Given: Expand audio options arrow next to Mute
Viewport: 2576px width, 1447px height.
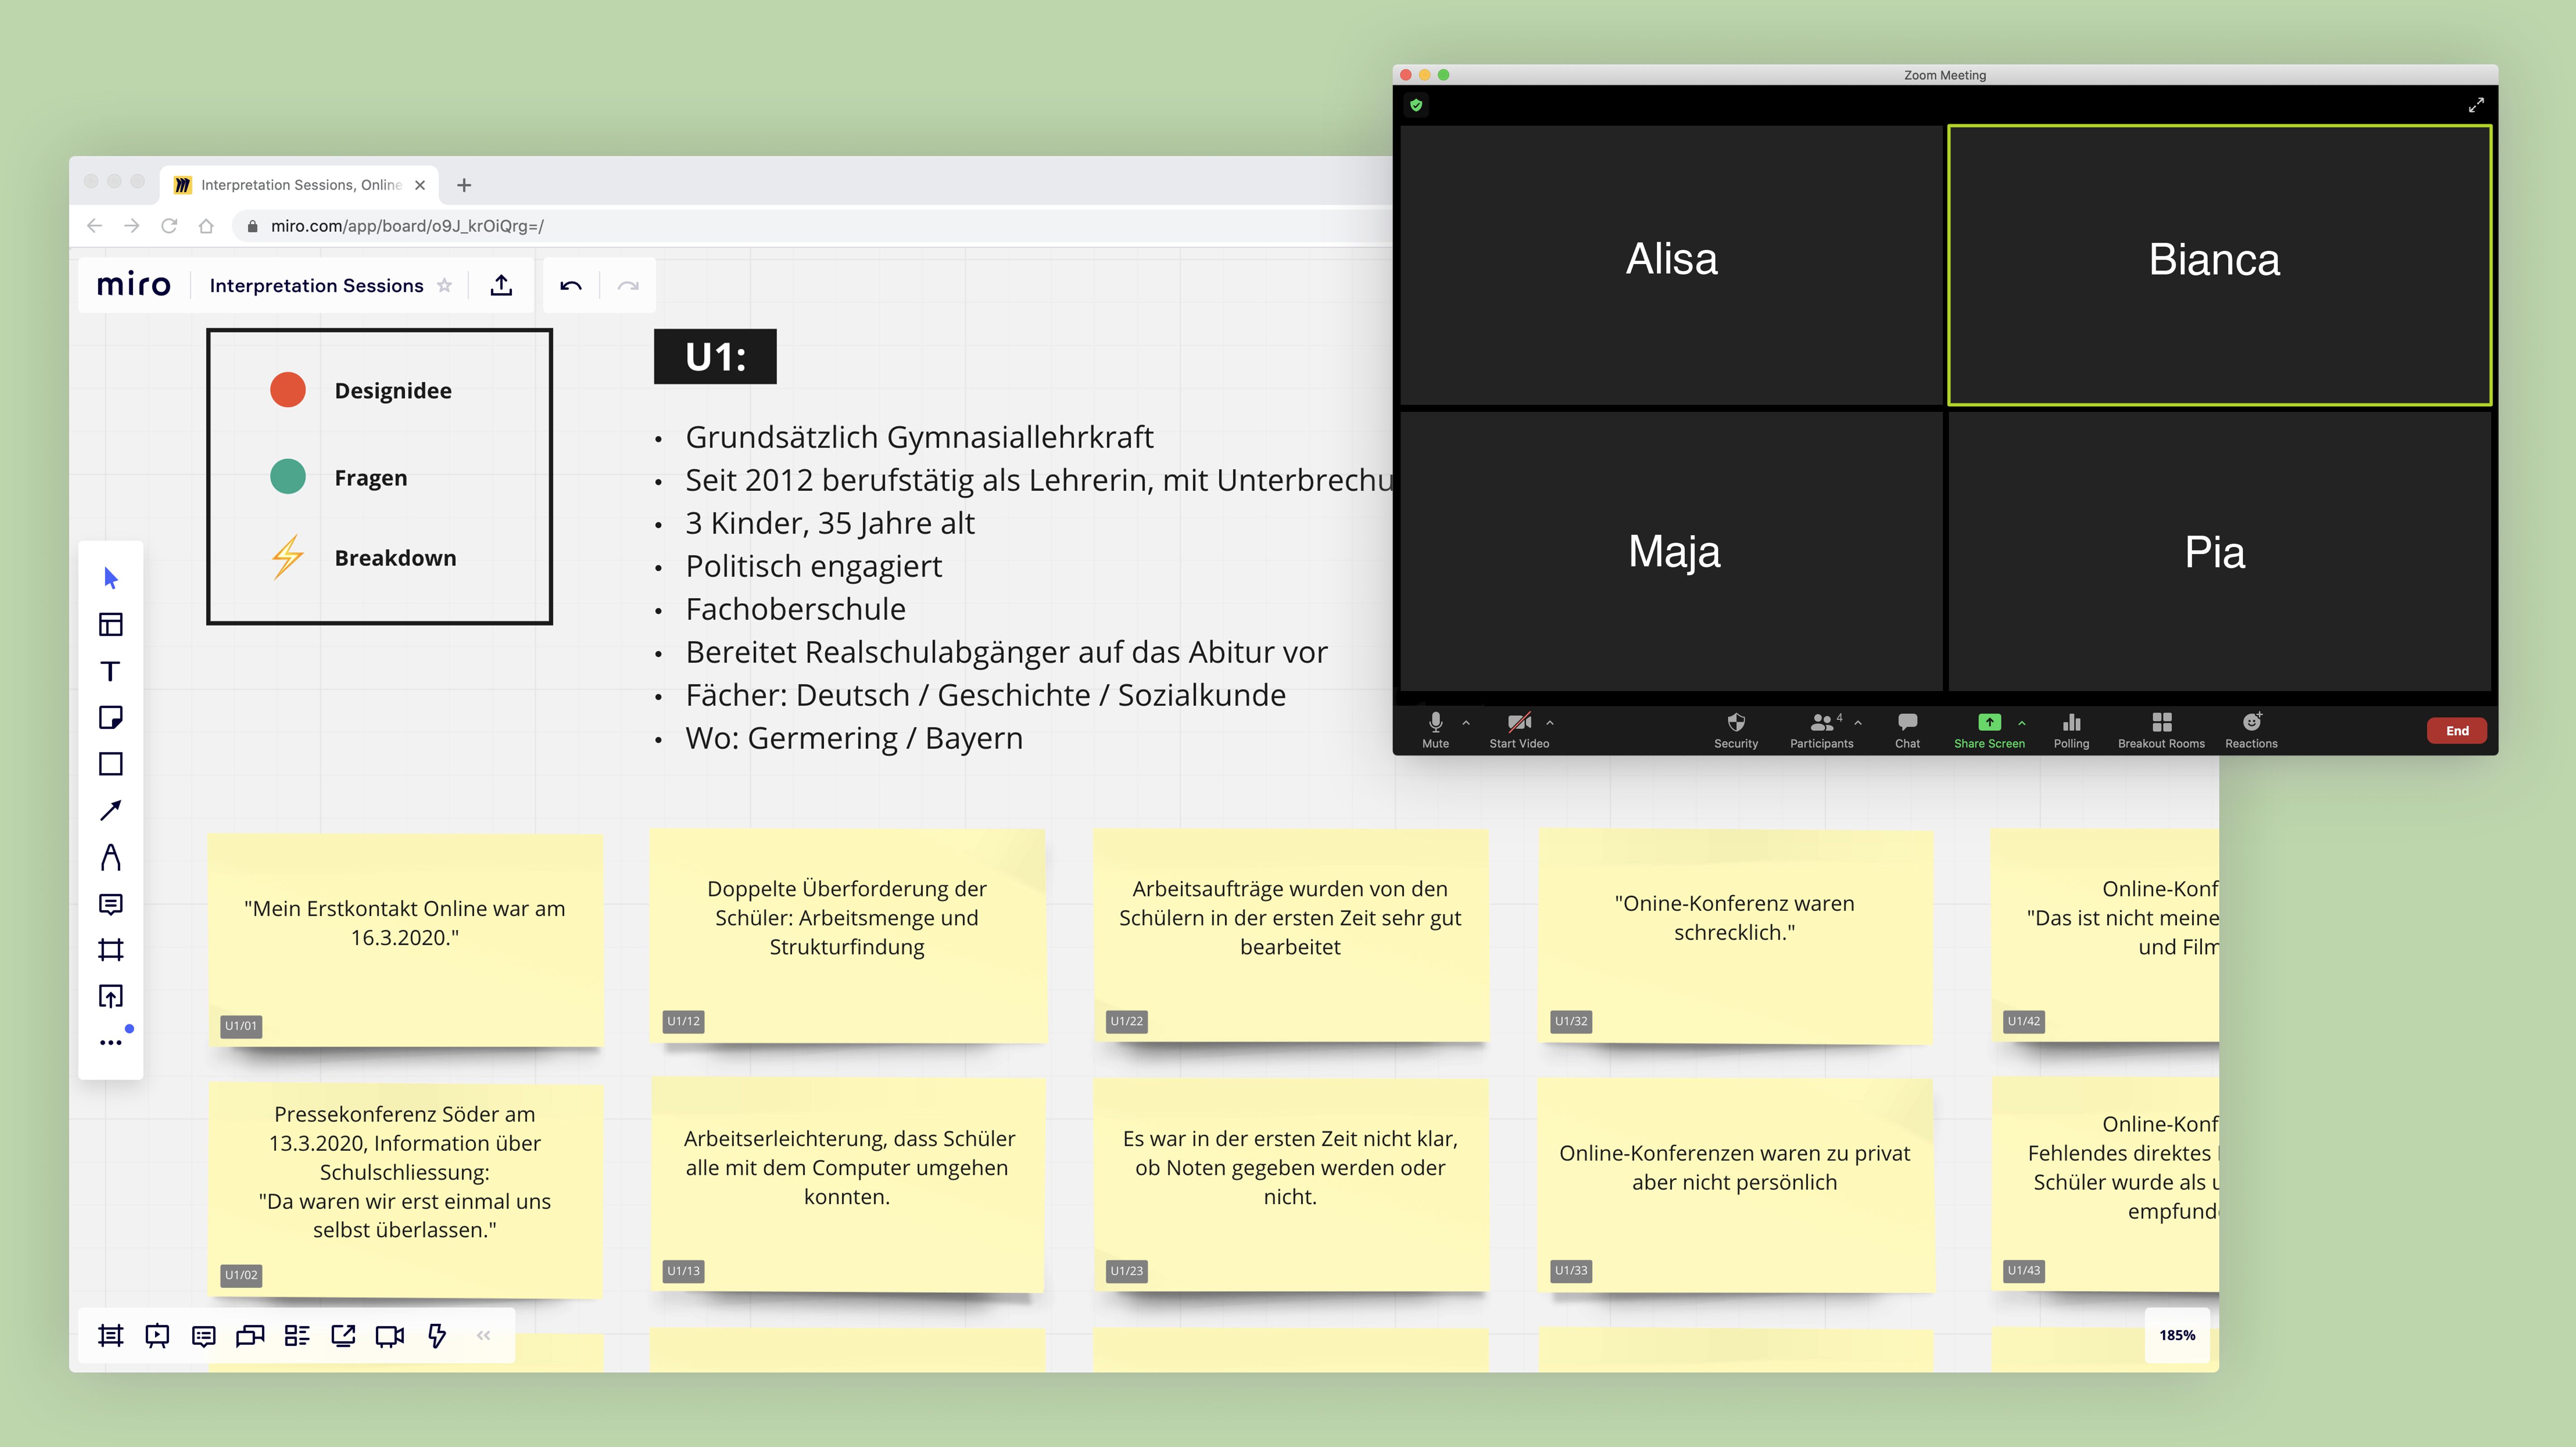Looking at the screenshot, I should click(x=1466, y=722).
